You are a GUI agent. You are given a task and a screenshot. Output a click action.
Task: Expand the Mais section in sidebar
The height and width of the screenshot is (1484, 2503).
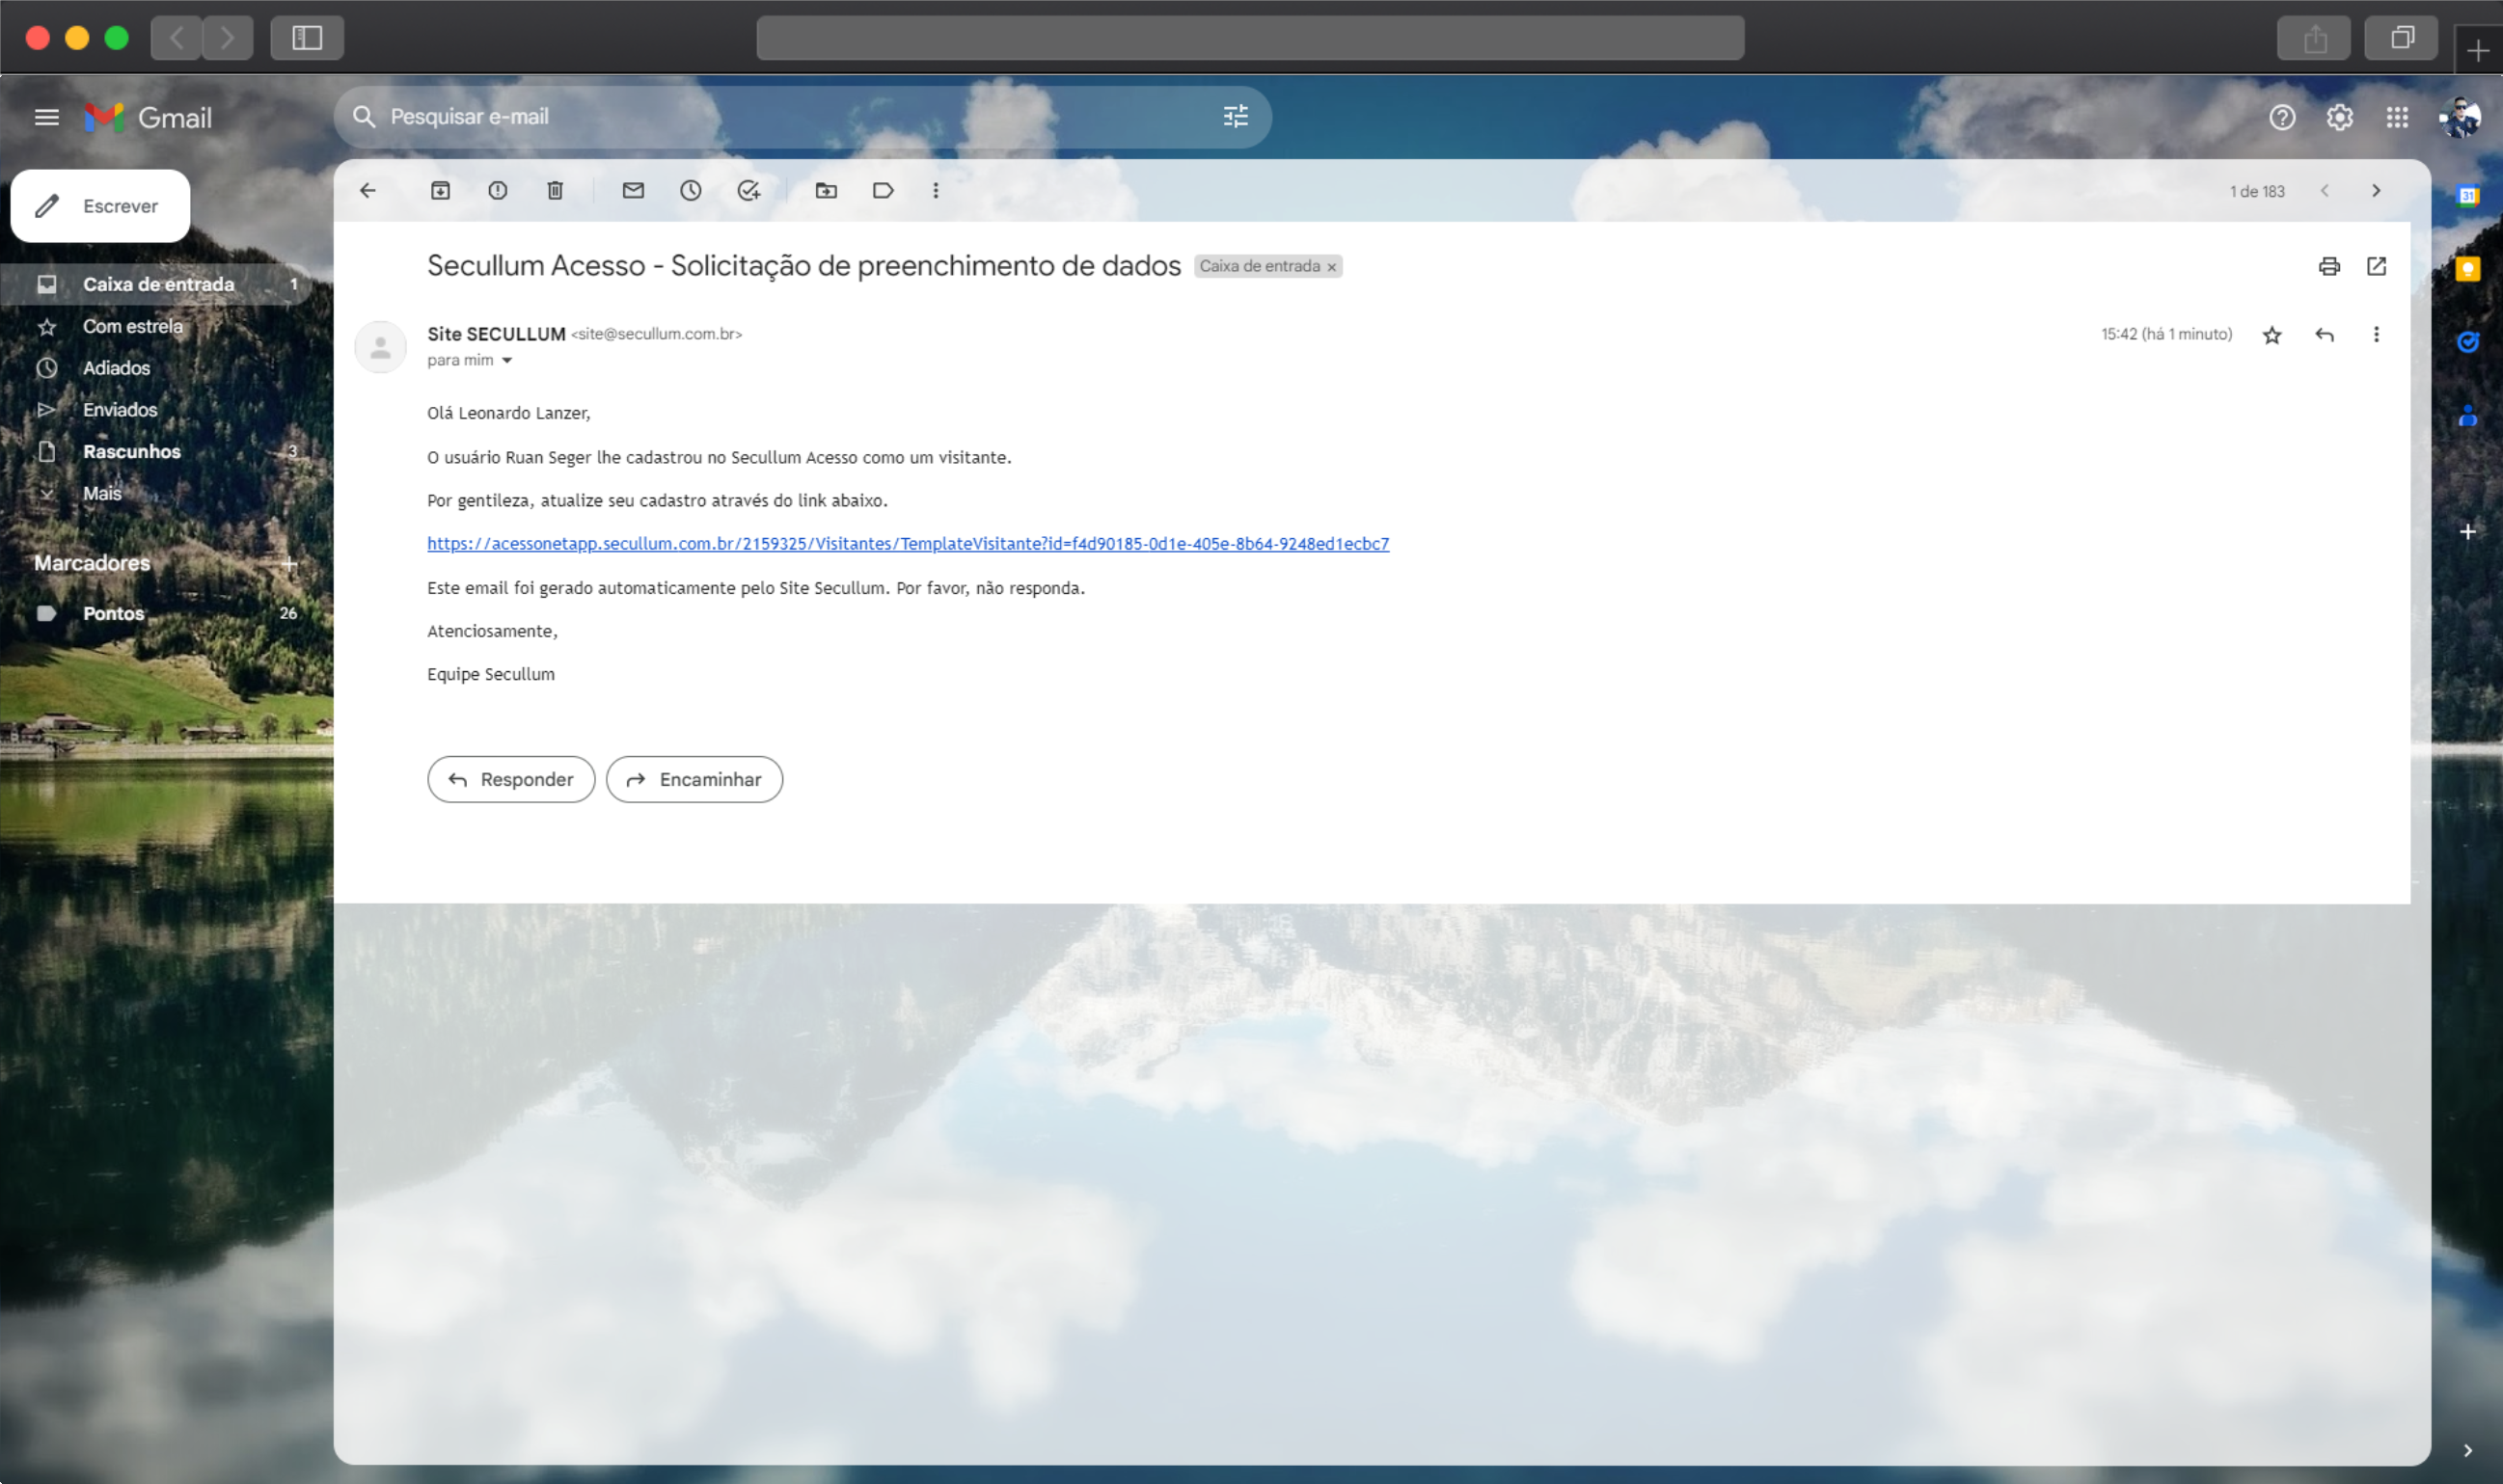101,493
